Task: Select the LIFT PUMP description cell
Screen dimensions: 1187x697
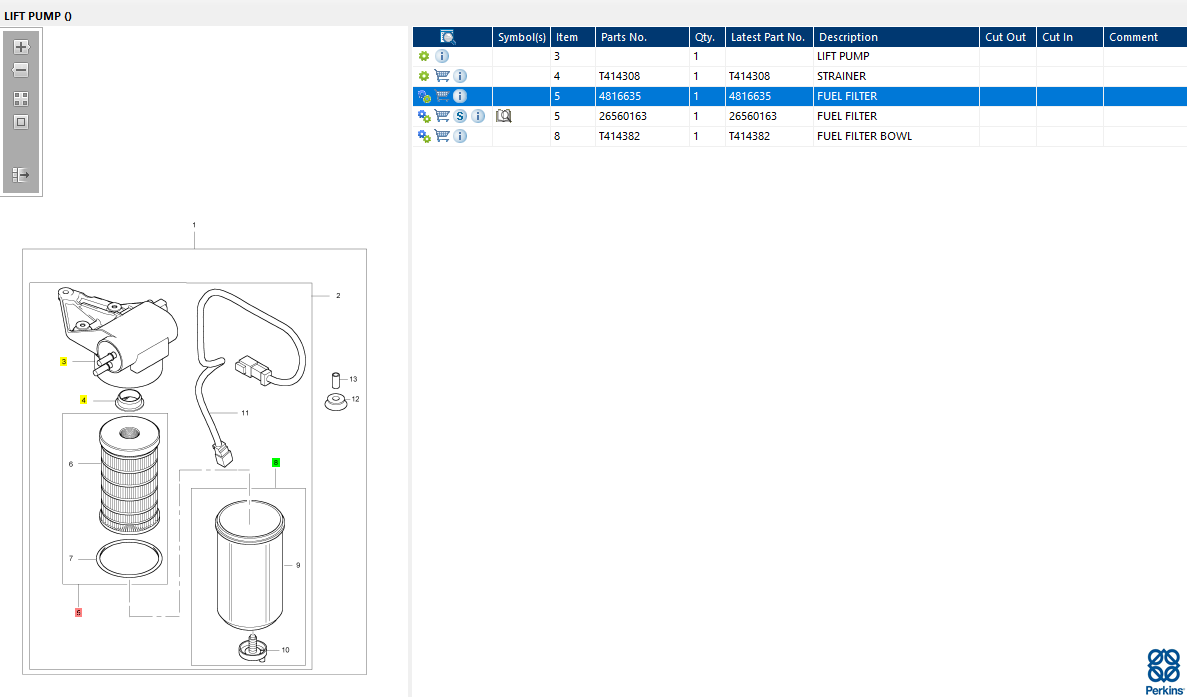Action: (896, 56)
